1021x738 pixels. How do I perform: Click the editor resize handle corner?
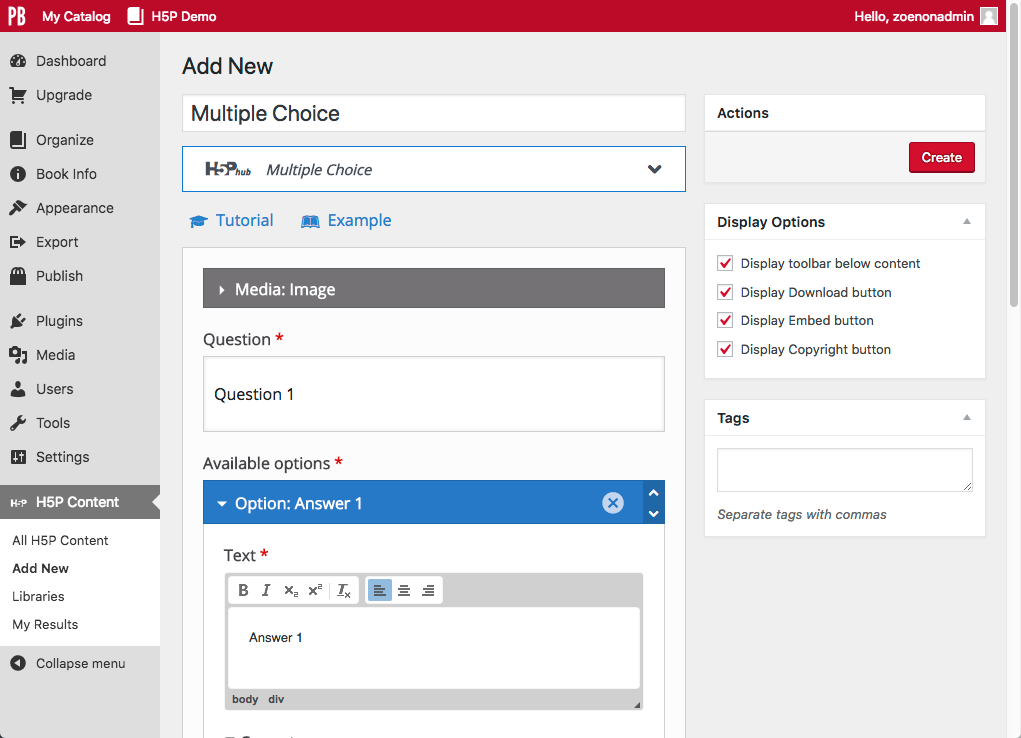pyautogui.click(x=637, y=705)
